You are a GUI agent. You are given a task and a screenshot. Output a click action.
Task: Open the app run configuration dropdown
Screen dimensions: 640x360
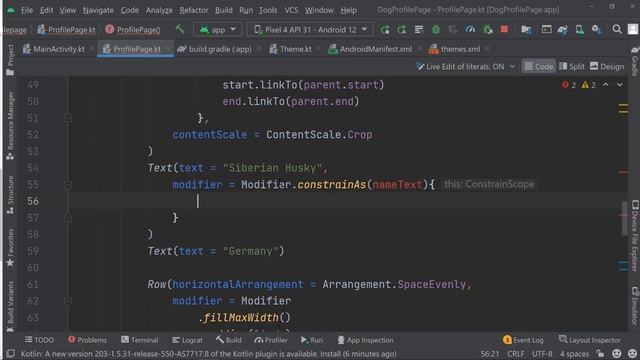pyautogui.click(x=218, y=29)
